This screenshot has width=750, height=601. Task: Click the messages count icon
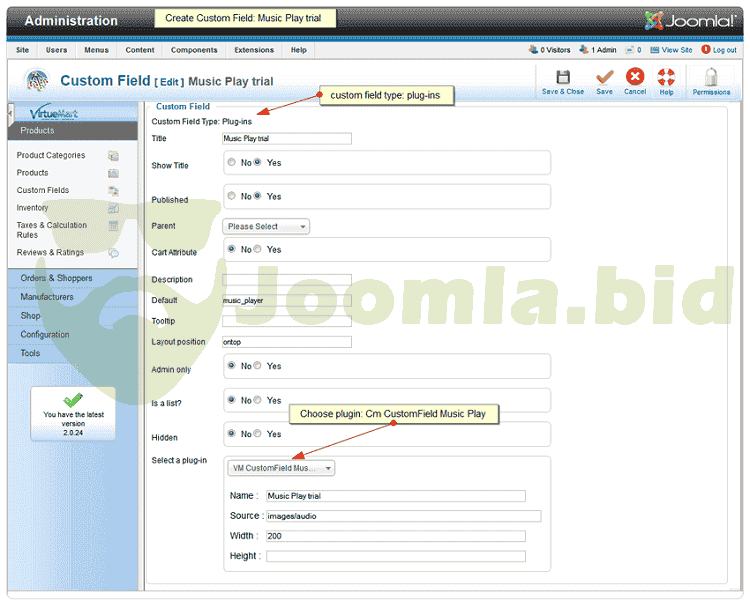coord(630,50)
